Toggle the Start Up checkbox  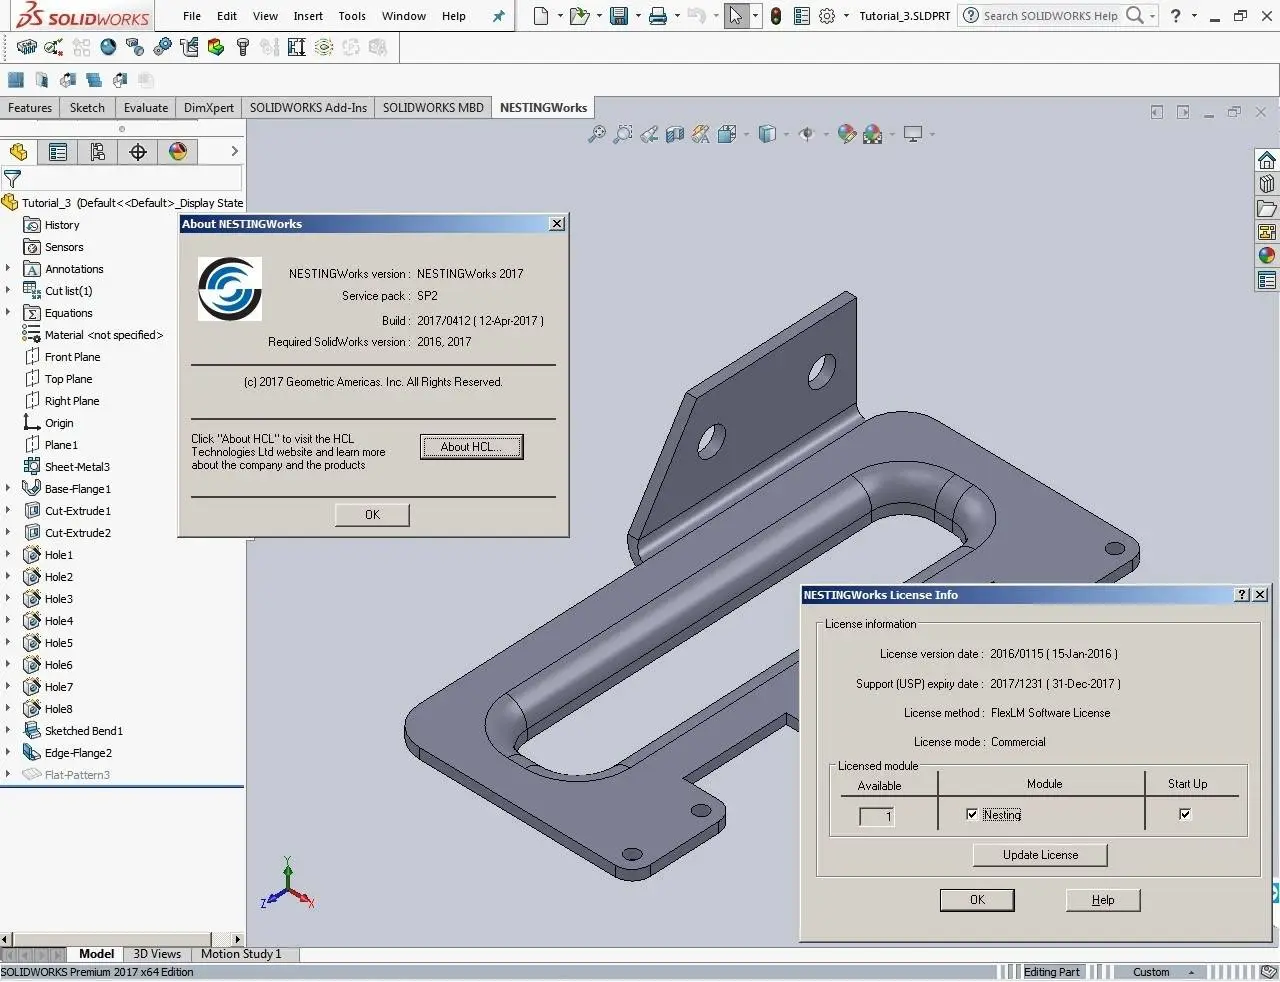coord(1185,814)
